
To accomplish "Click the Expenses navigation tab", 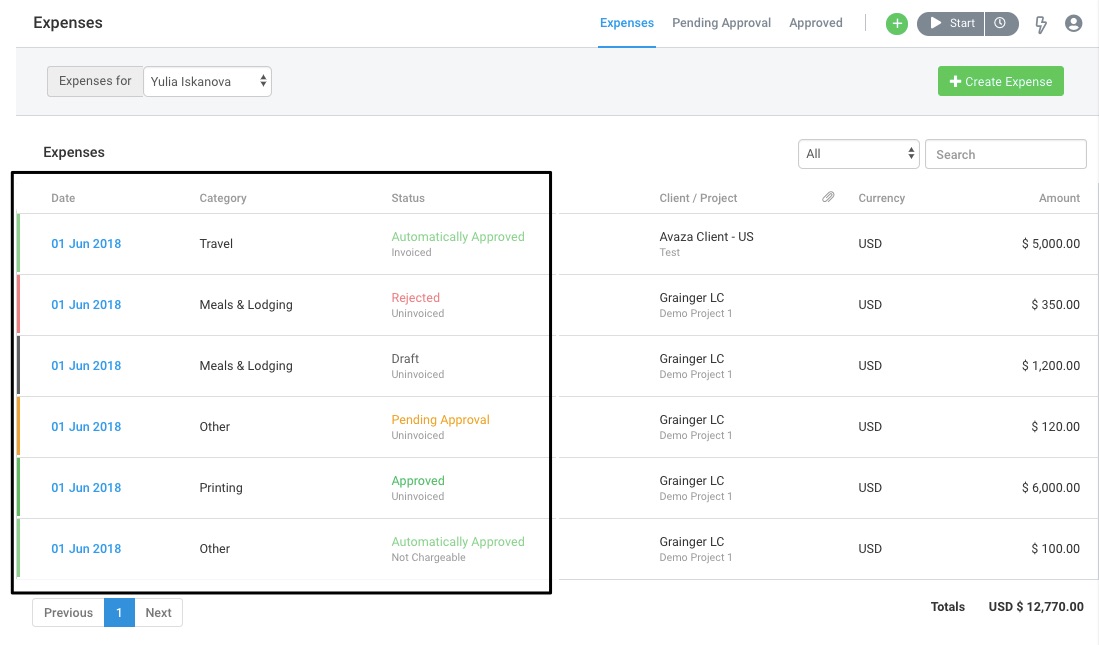I will pyautogui.click(x=626, y=22).
